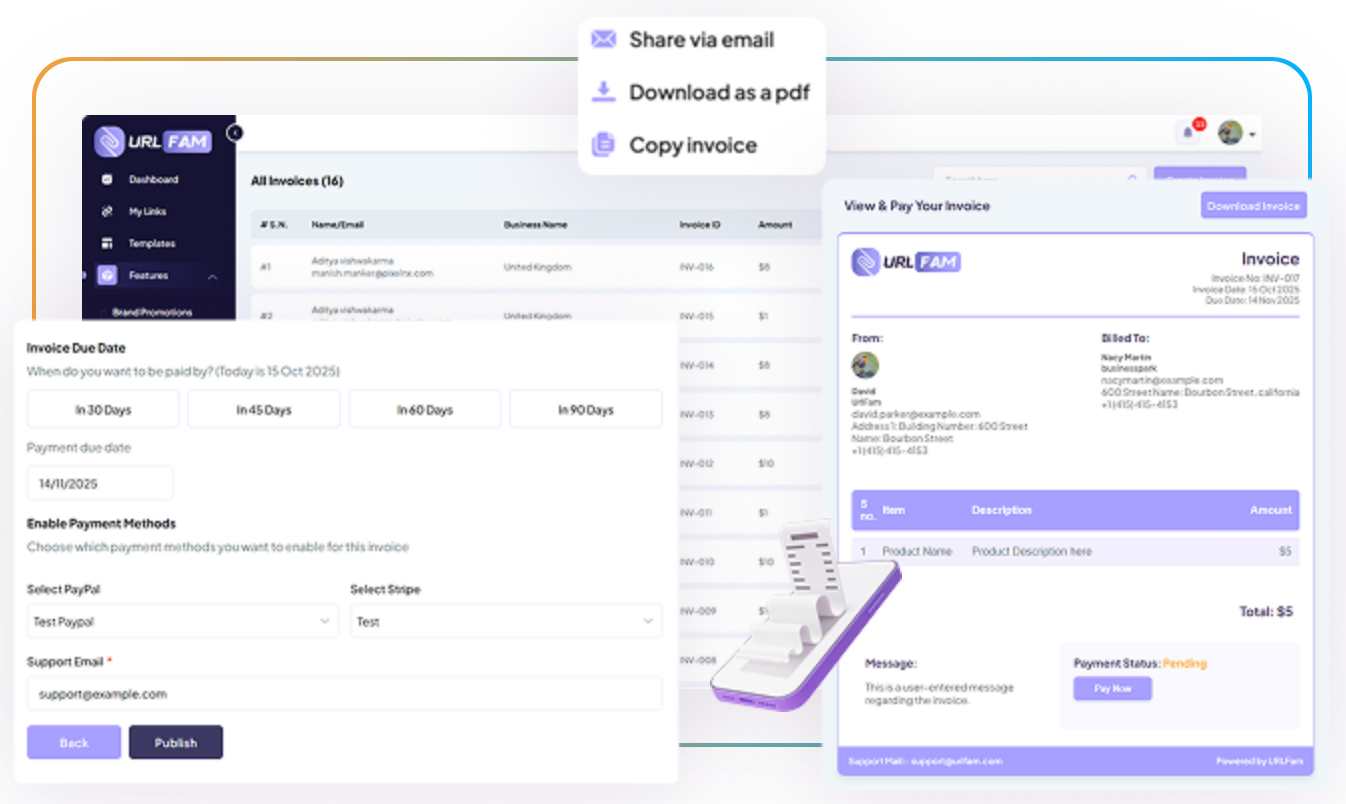The image size is (1346, 804).
Task: Choose the In 90 Days option
Action: (x=586, y=410)
